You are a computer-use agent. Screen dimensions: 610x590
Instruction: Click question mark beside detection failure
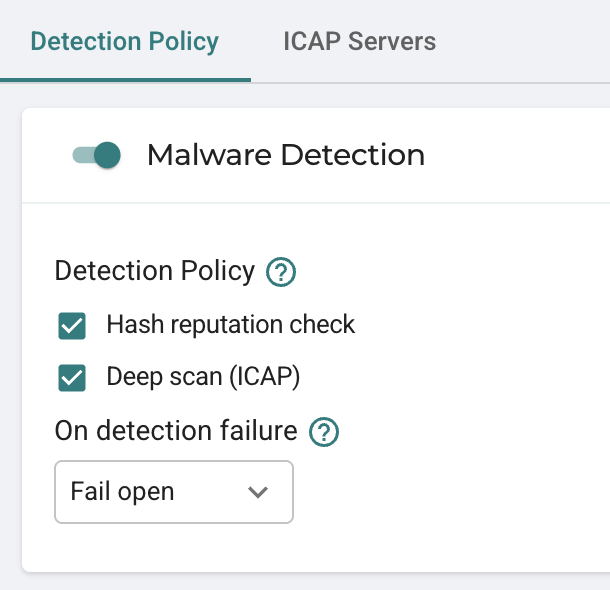tap(324, 432)
